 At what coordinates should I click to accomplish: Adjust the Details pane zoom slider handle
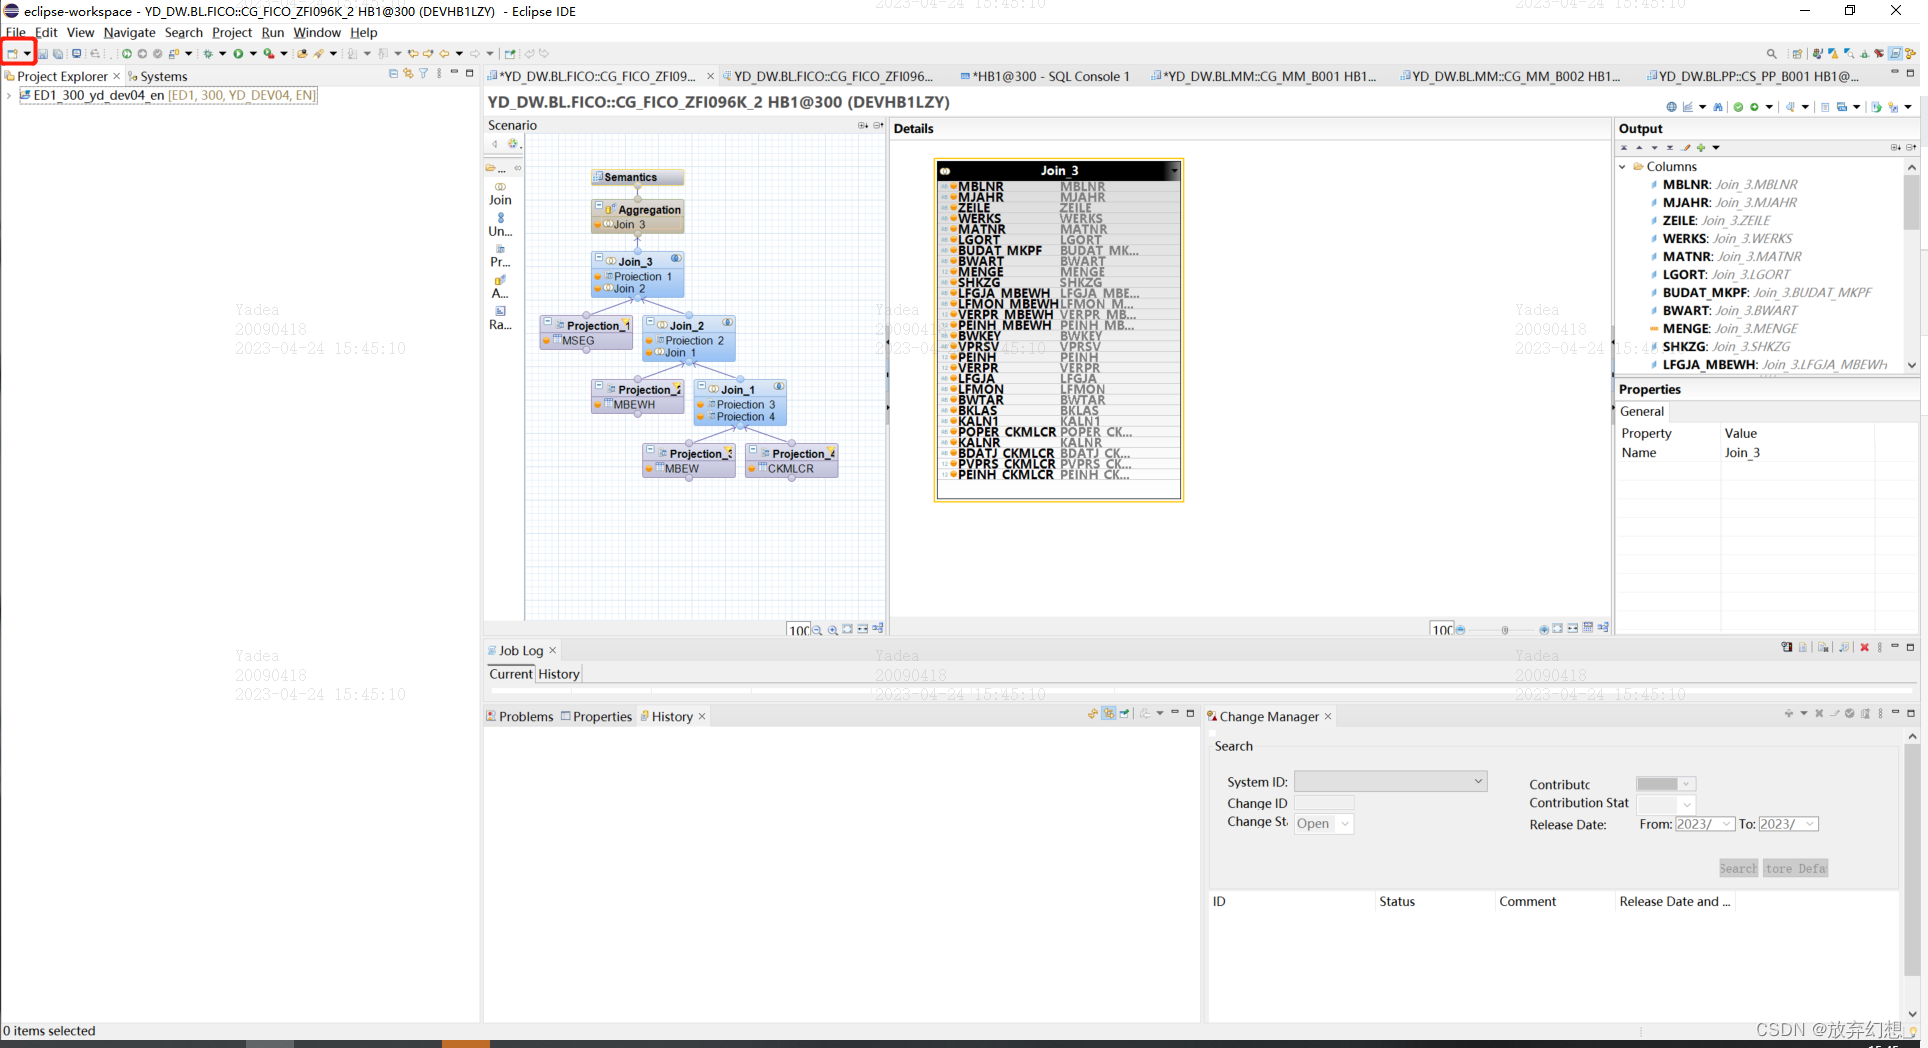(1504, 630)
